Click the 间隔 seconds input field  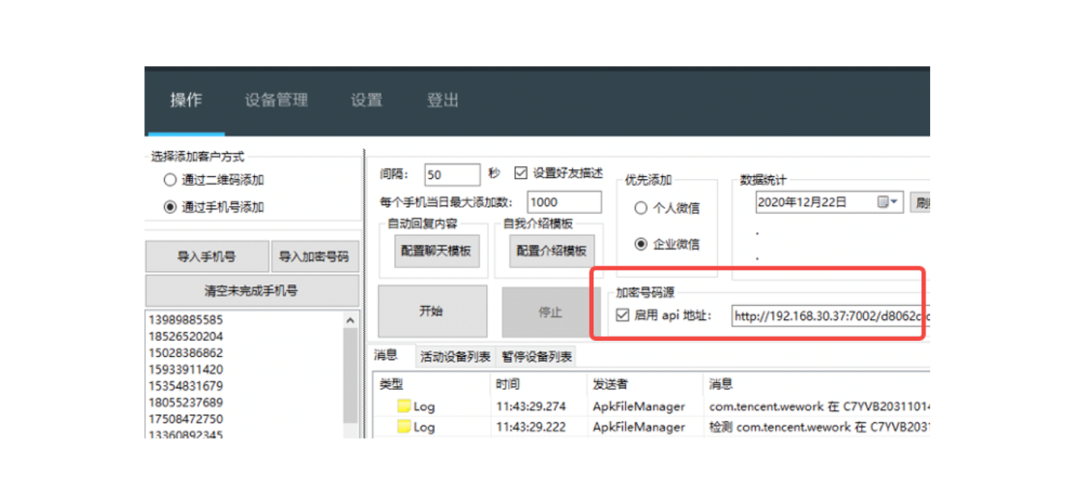[452, 174]
